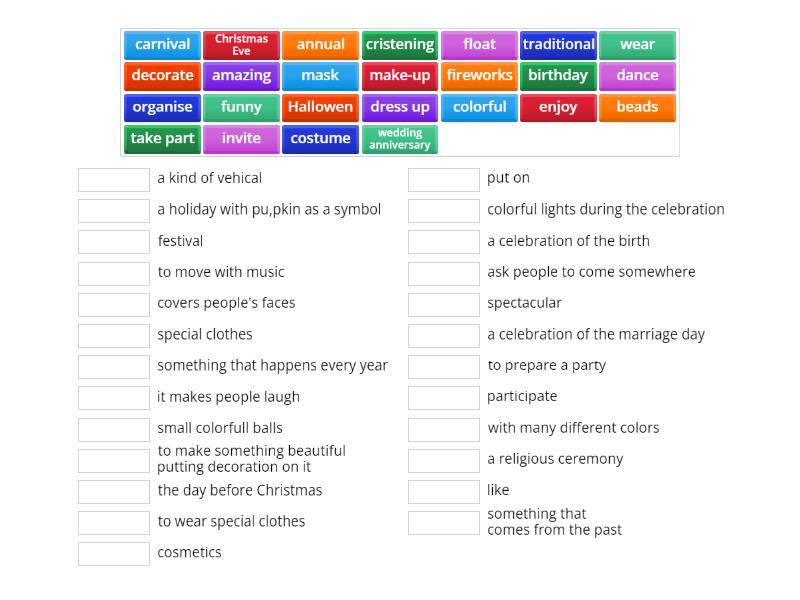
Task: Click the empty box next to 'covers people's faces'
Action: pos(114,304)
